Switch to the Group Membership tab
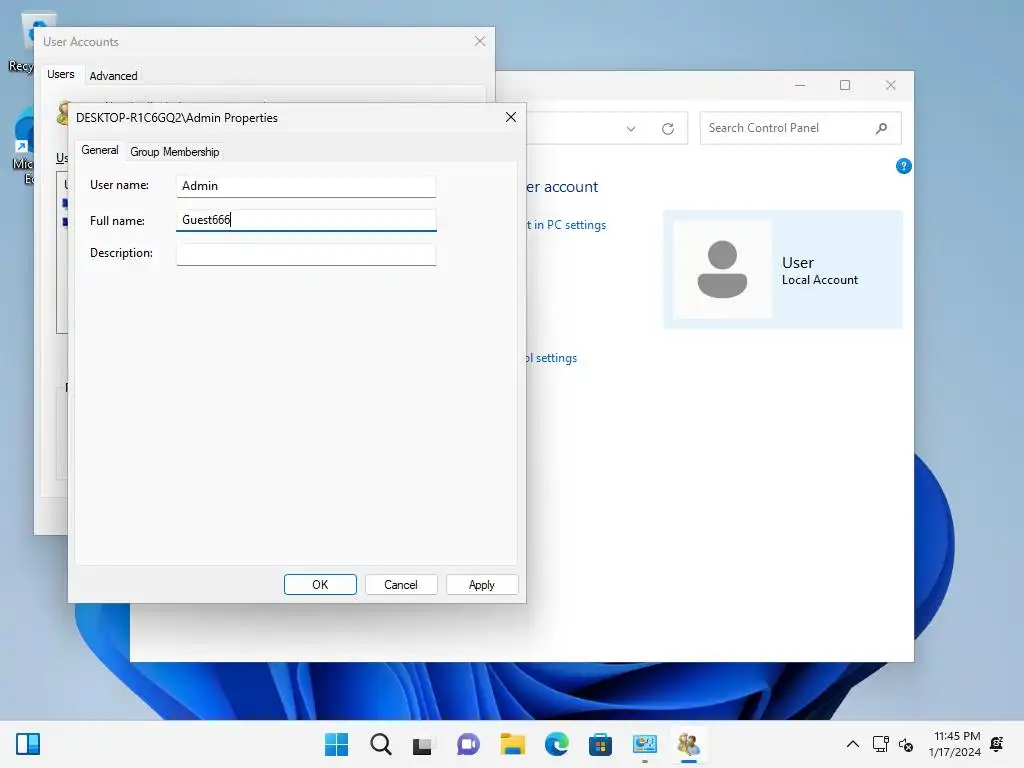The width and height of the screenshot is (1024, 768). click(174, 152)
